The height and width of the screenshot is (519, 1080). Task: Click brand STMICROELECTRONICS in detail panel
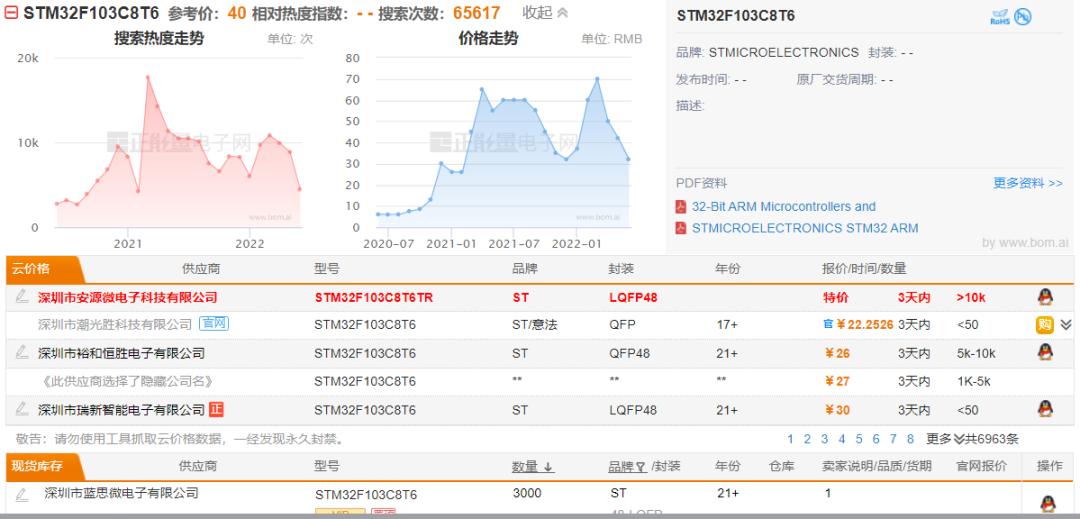[x=784, y=52]
